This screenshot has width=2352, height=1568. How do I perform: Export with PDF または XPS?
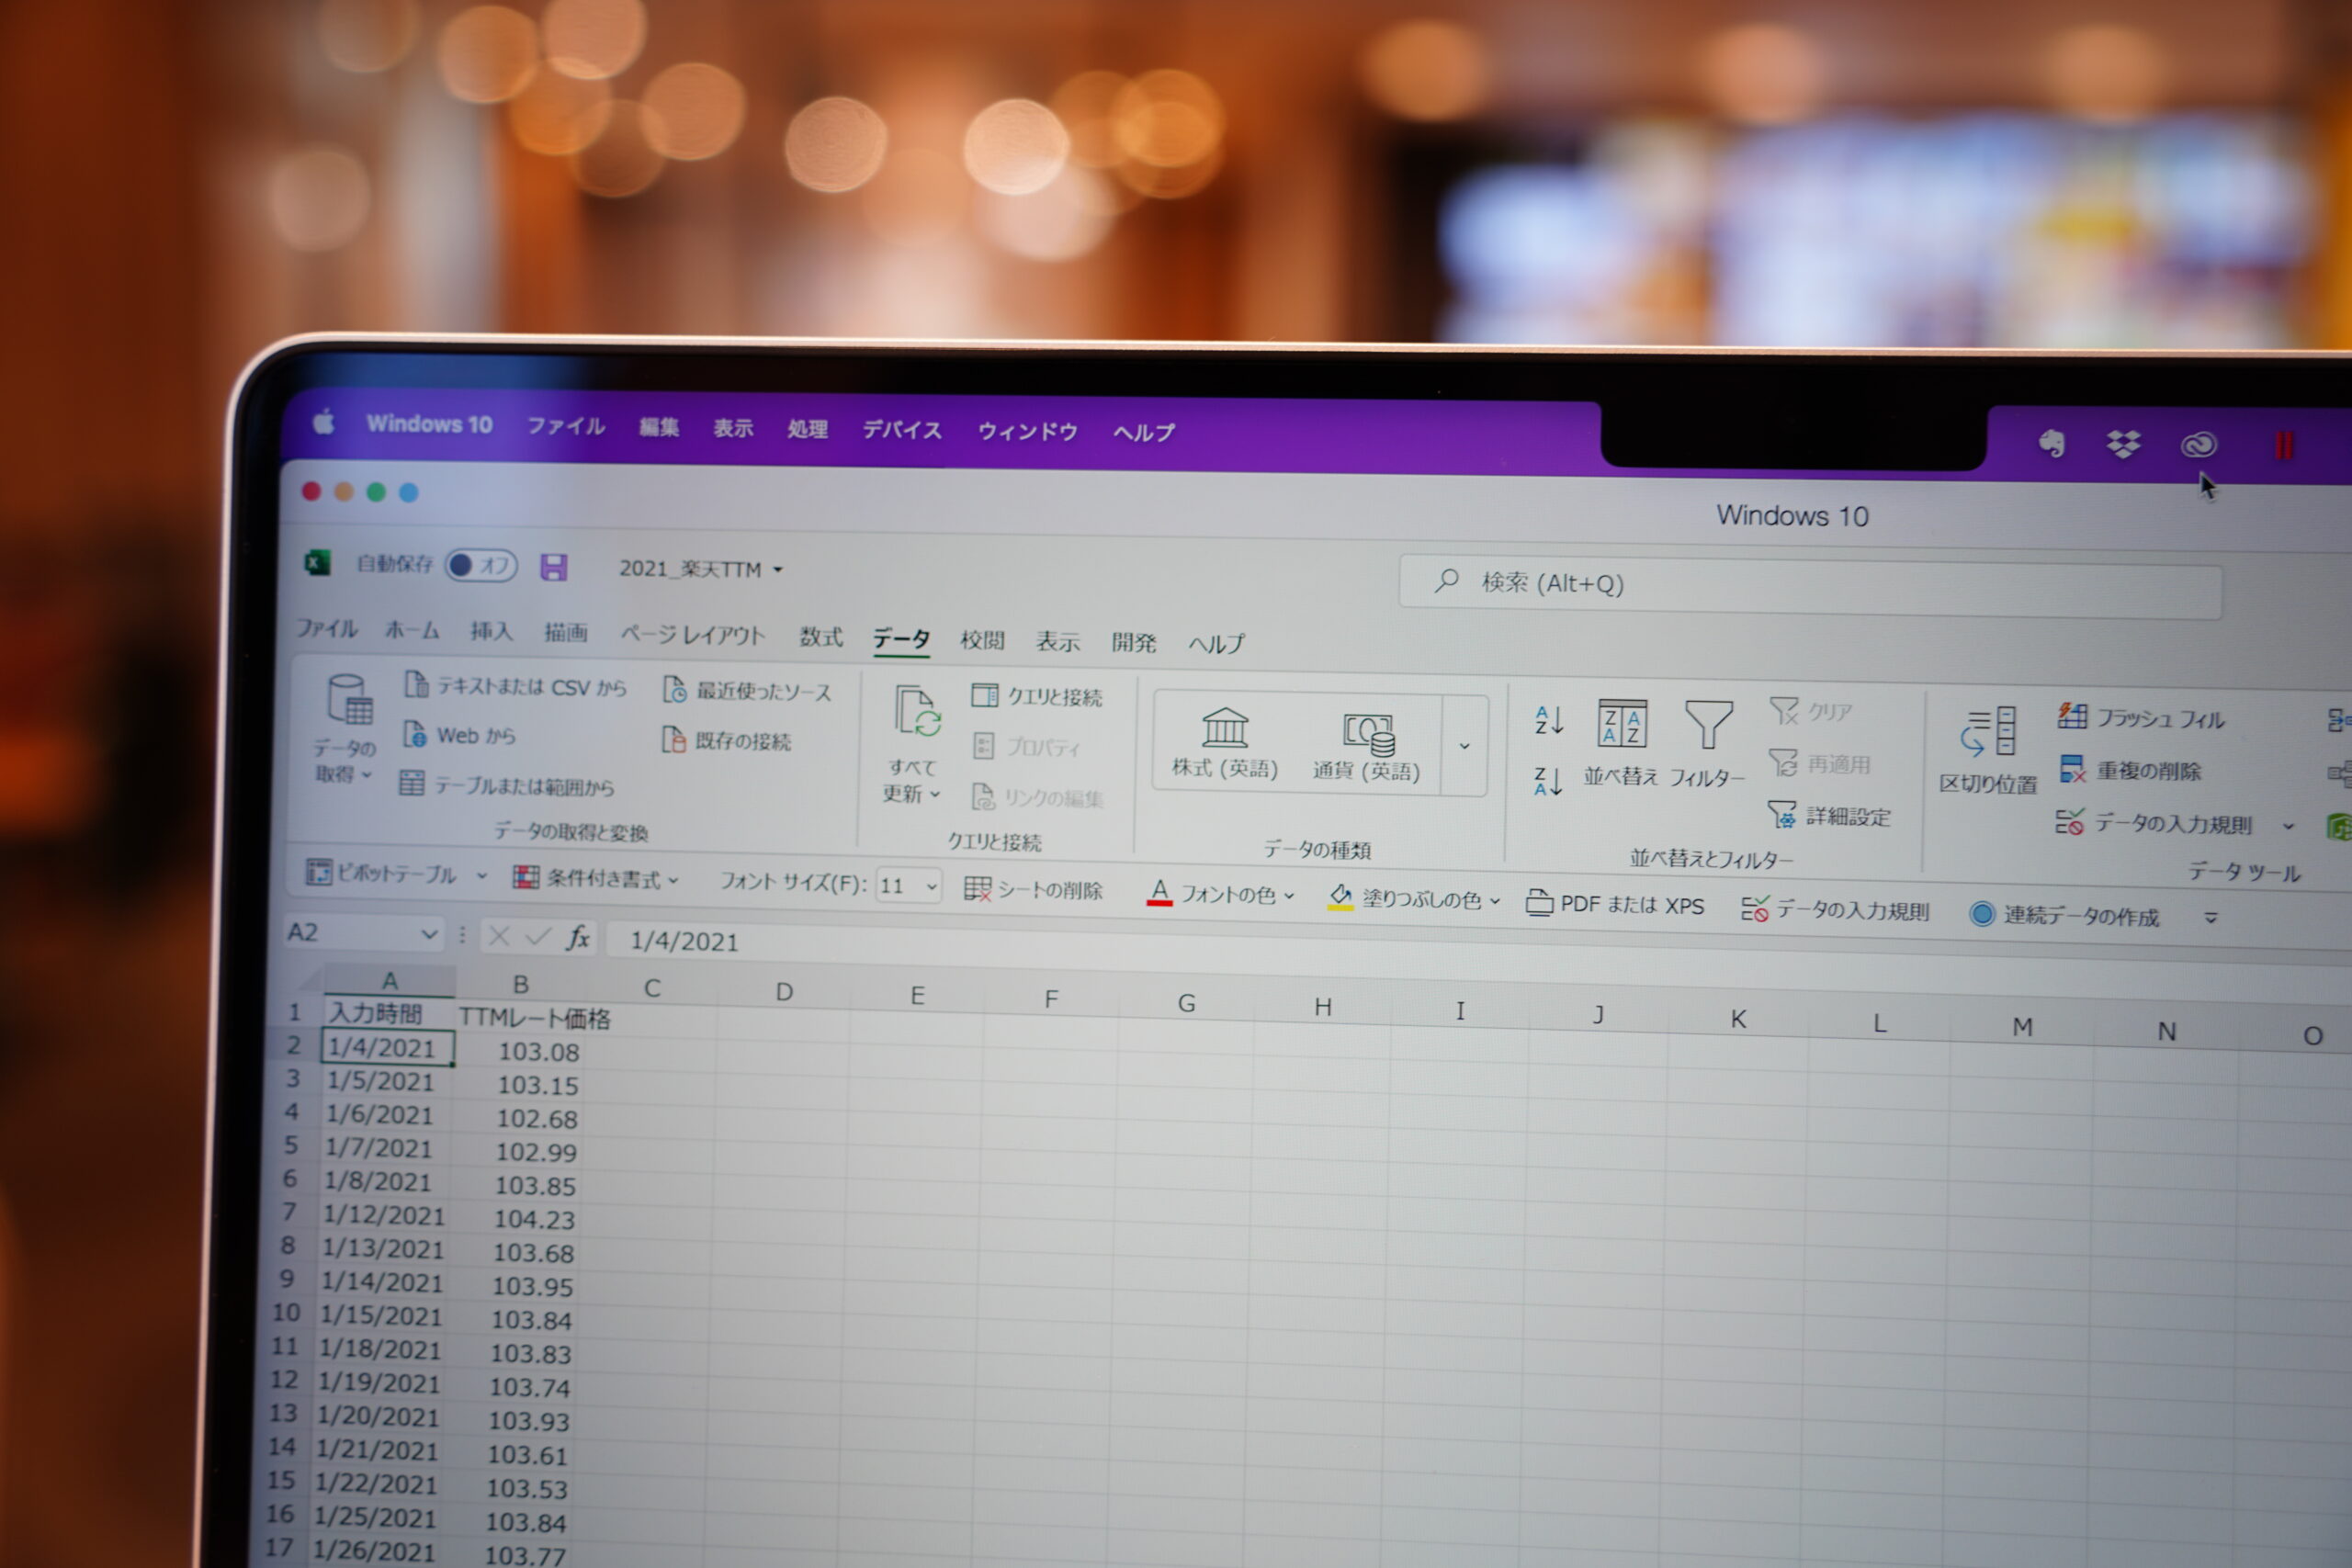(1614, 904)
